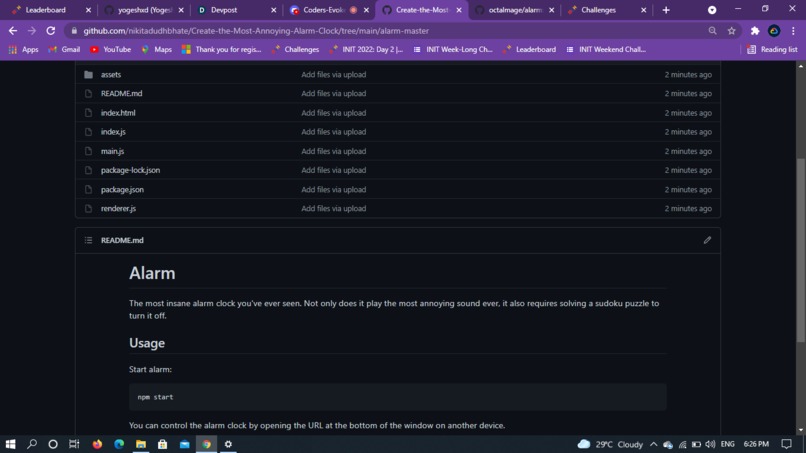Screen dimensions: 806x453
Task: Open the package.json file
Action: [x=122, y=189]
